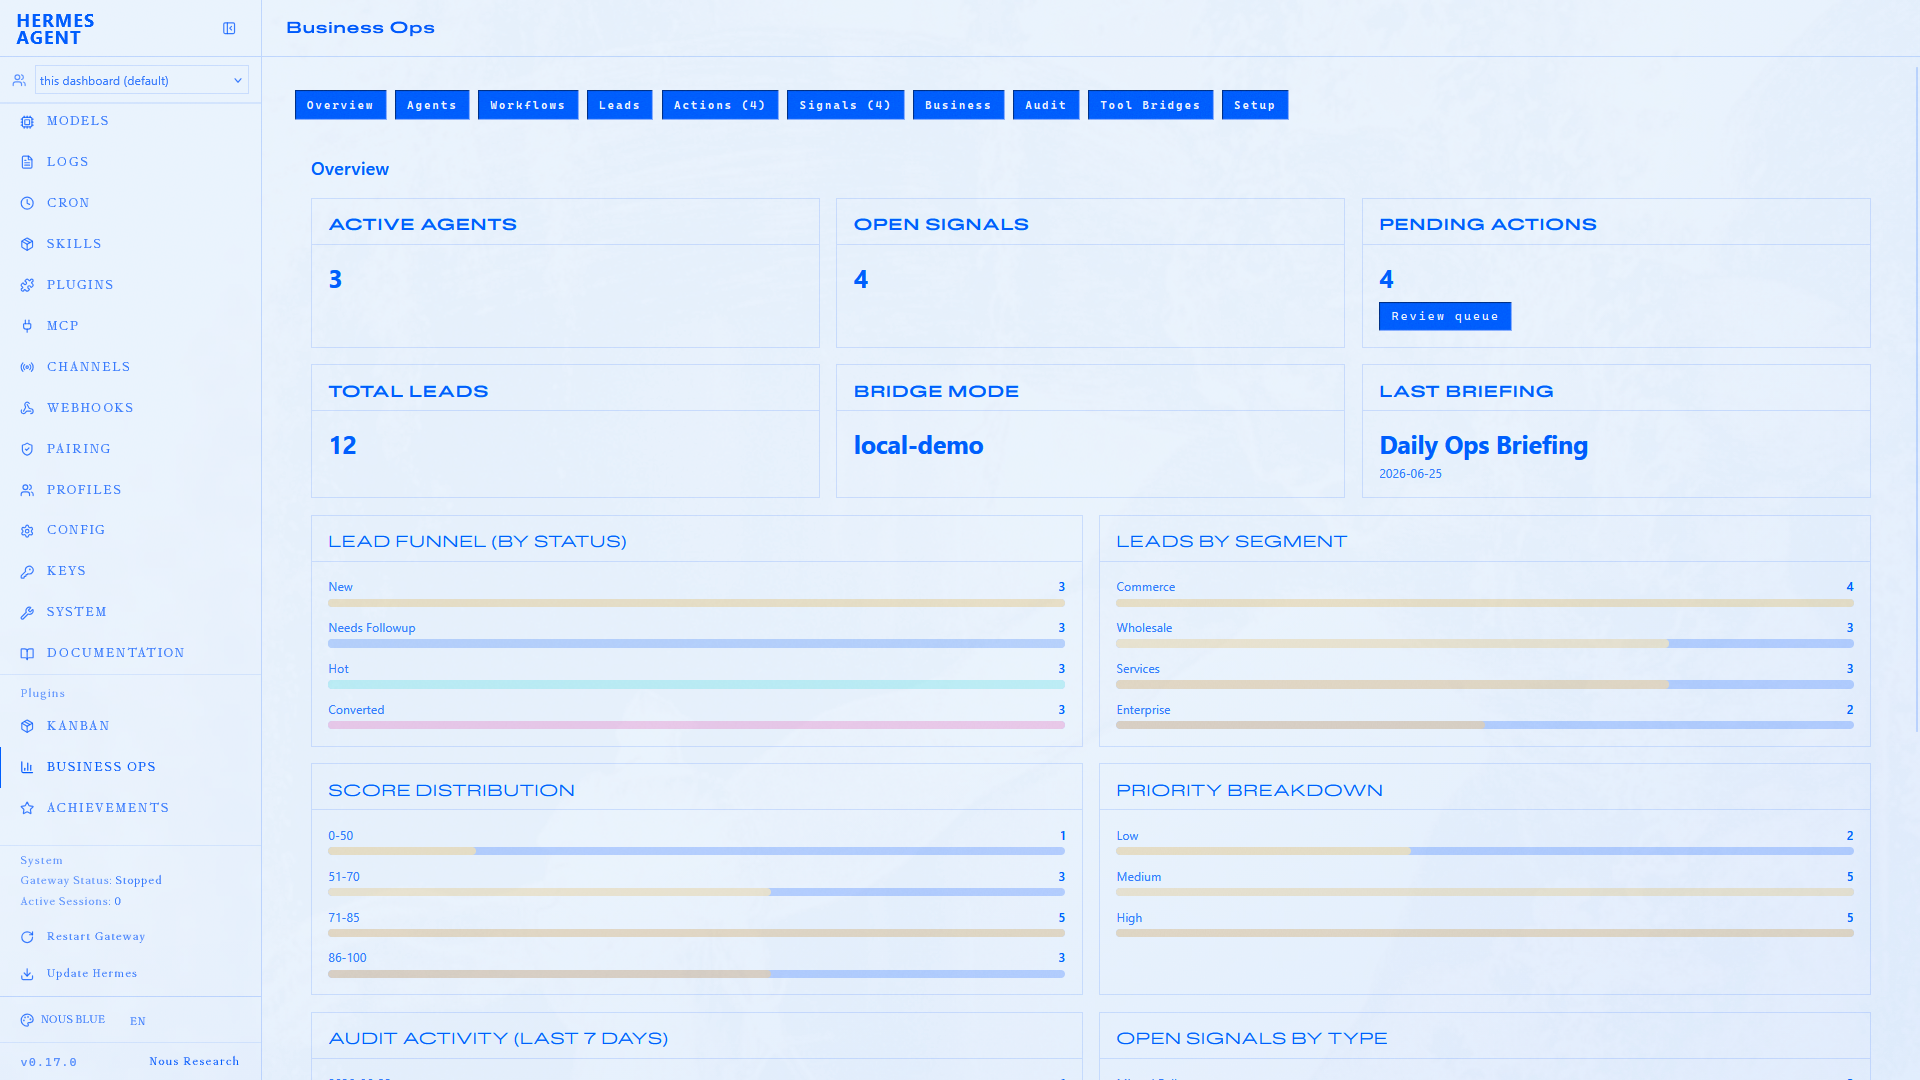This screenshot has width=1920, height=1080.
Task: Click the Commerce segment label
Action: (x=1145, y=587)
